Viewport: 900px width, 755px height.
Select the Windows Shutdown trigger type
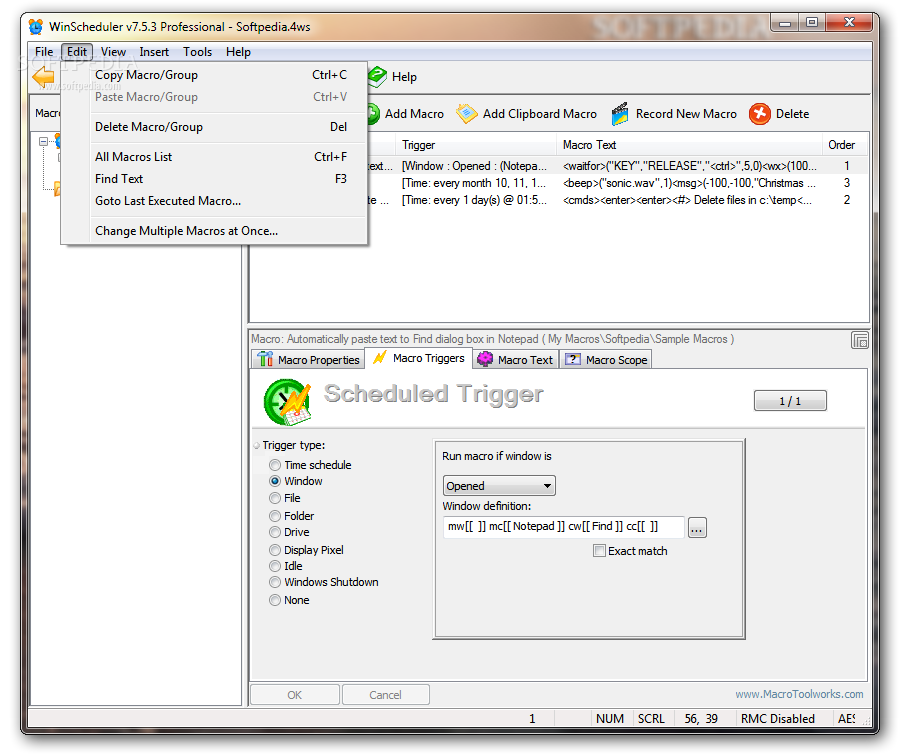click(x=275, y=582)
